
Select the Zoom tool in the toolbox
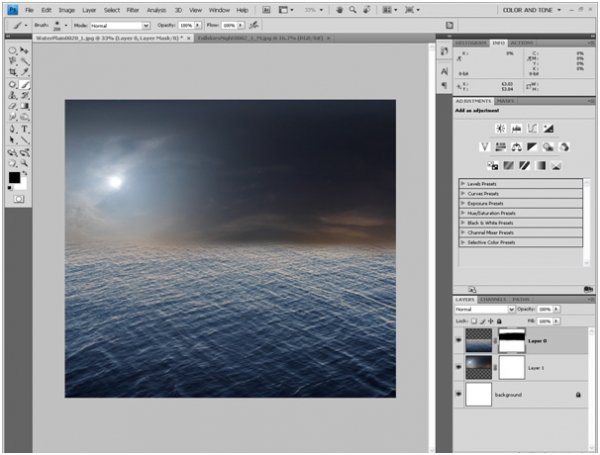click(x=24, y=163)
